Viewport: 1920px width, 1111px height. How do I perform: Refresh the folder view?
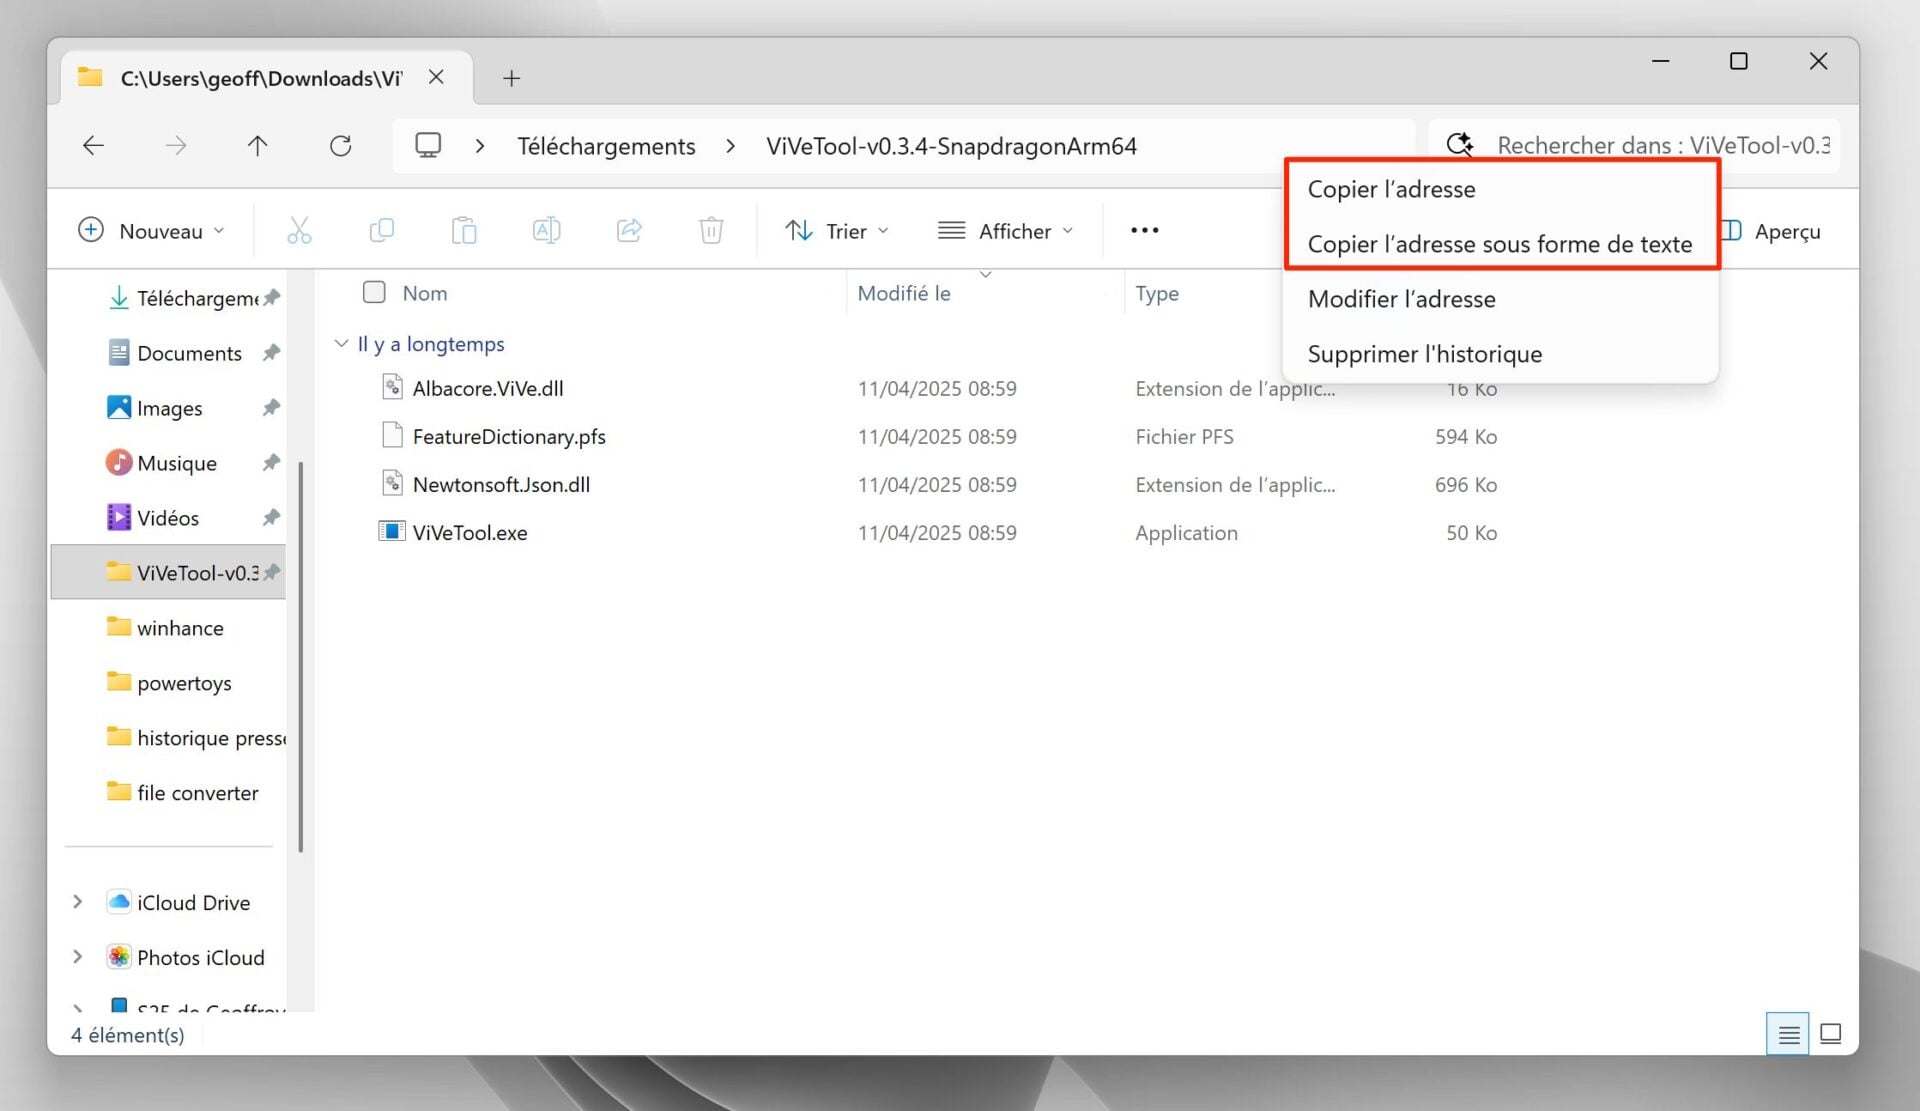tap(341, 145)
